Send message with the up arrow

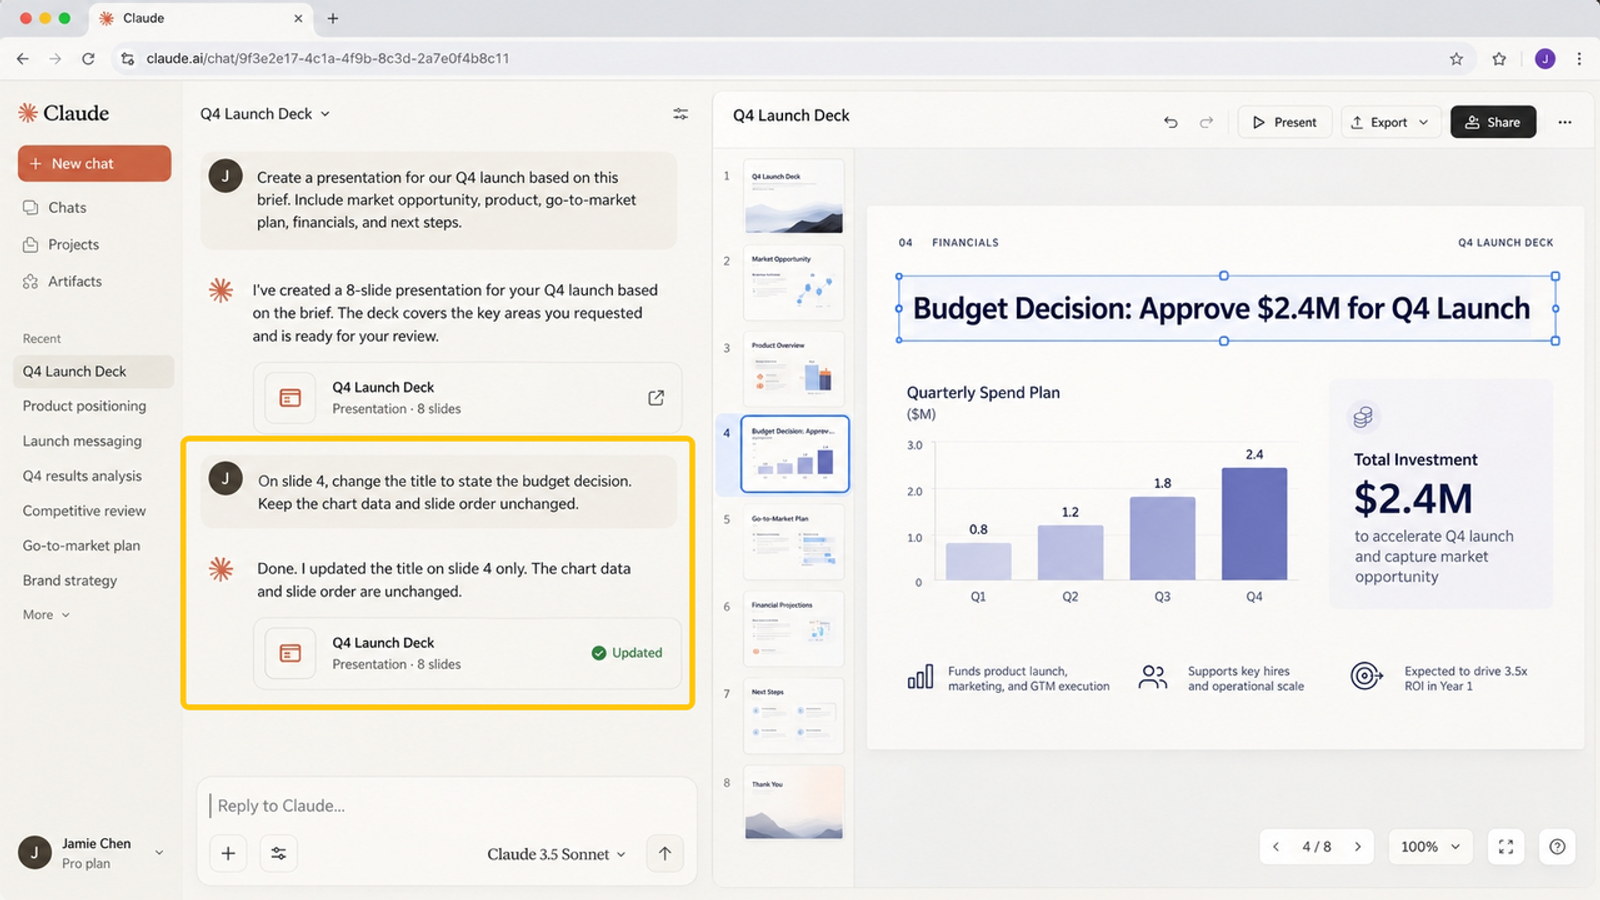click(665, 853)
